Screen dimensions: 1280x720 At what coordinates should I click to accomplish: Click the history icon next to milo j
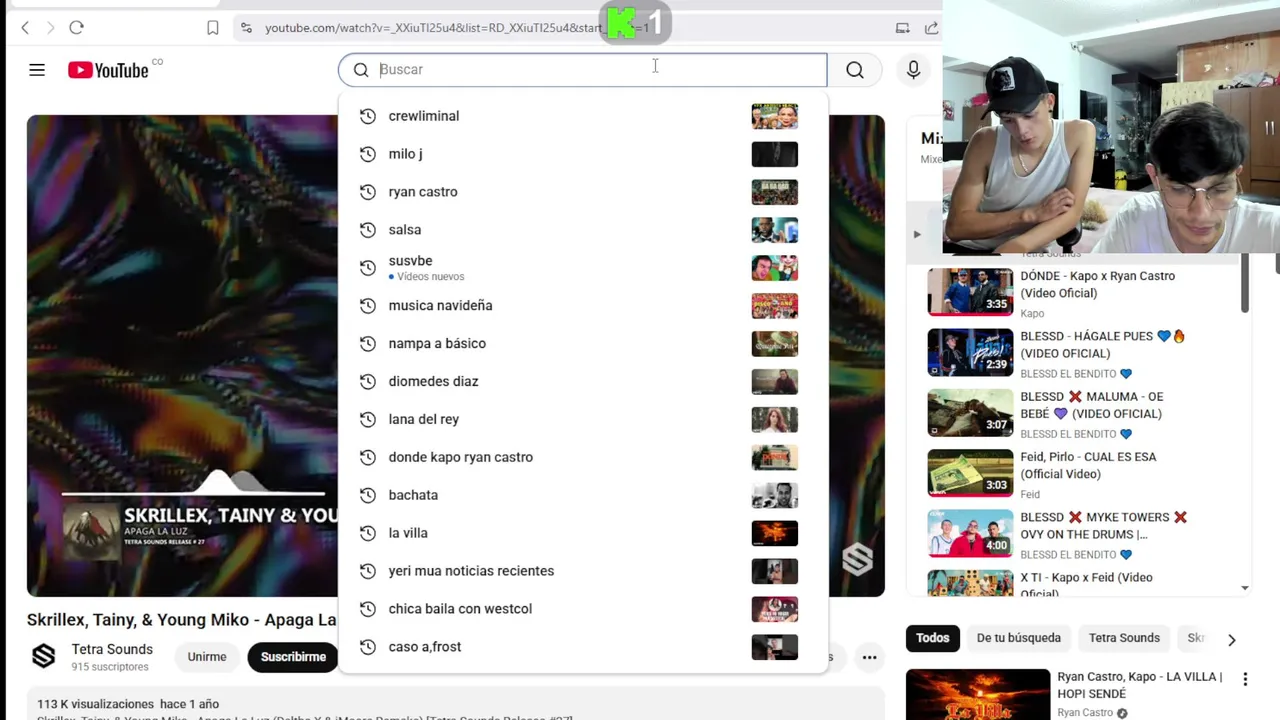[x=368, y=154]
